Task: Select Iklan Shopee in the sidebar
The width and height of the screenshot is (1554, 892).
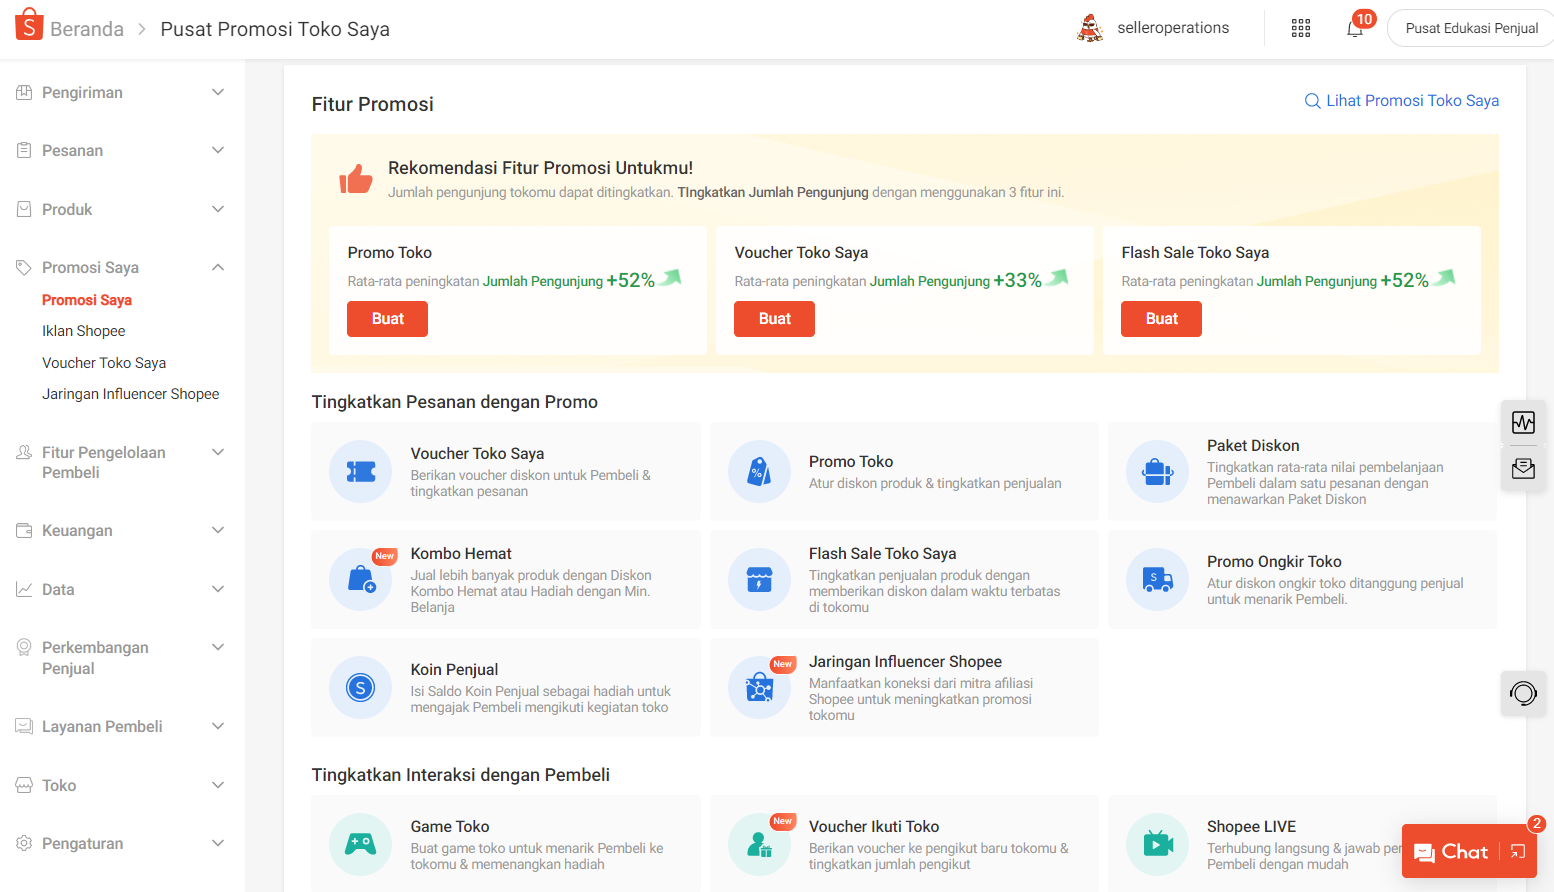Action: pos(83,330)
